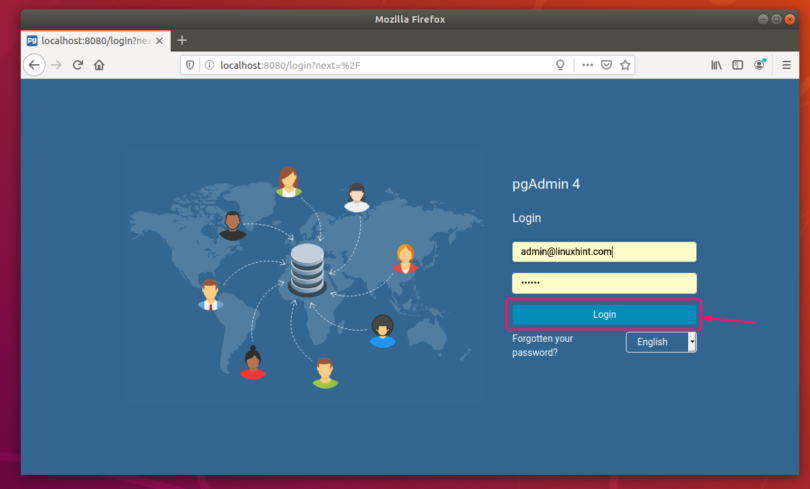This screenshot has height=489, width=810.
Task: Minimize the Firefox window
Action: coord(762,19)
